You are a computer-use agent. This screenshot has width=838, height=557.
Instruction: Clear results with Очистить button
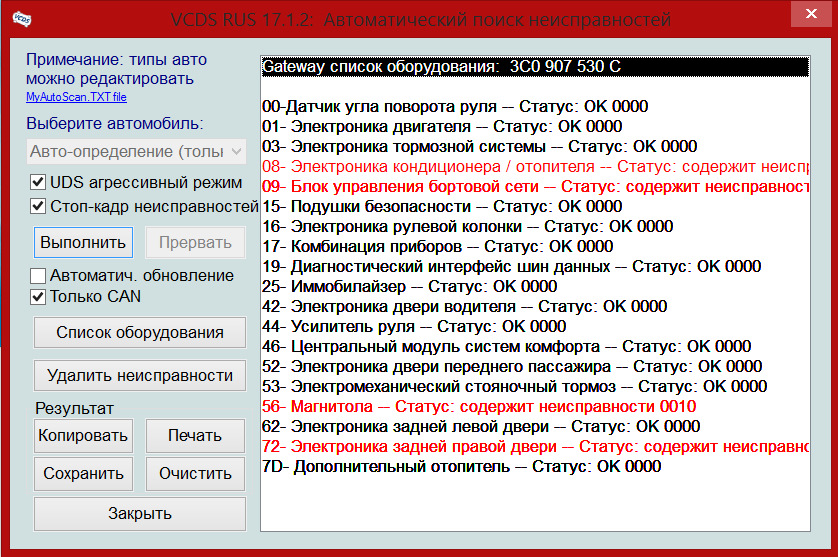pos(195,474)
